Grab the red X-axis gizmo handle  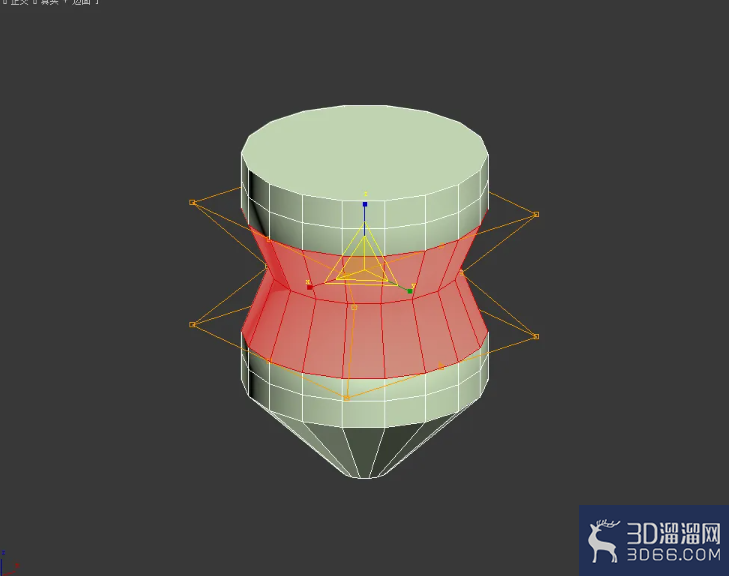(x=310, y=287)
